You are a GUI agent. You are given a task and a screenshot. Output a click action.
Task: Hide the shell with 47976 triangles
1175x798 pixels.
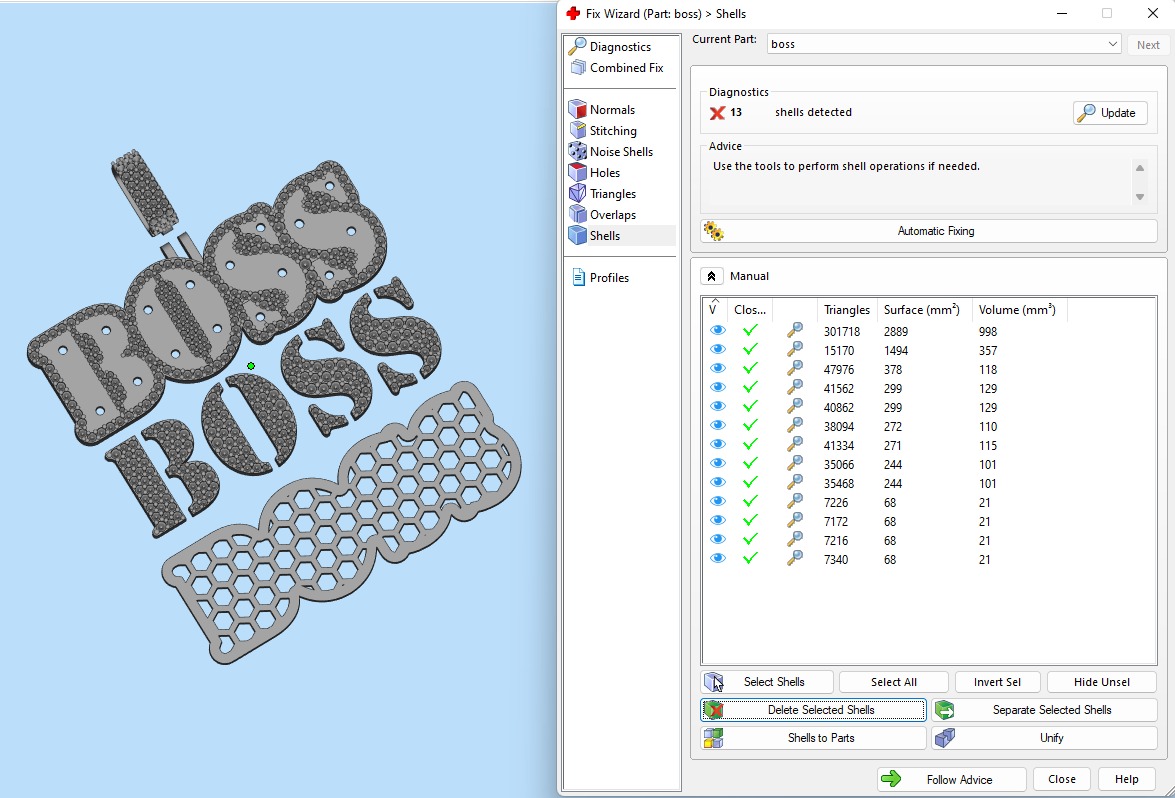click(717, 369)
